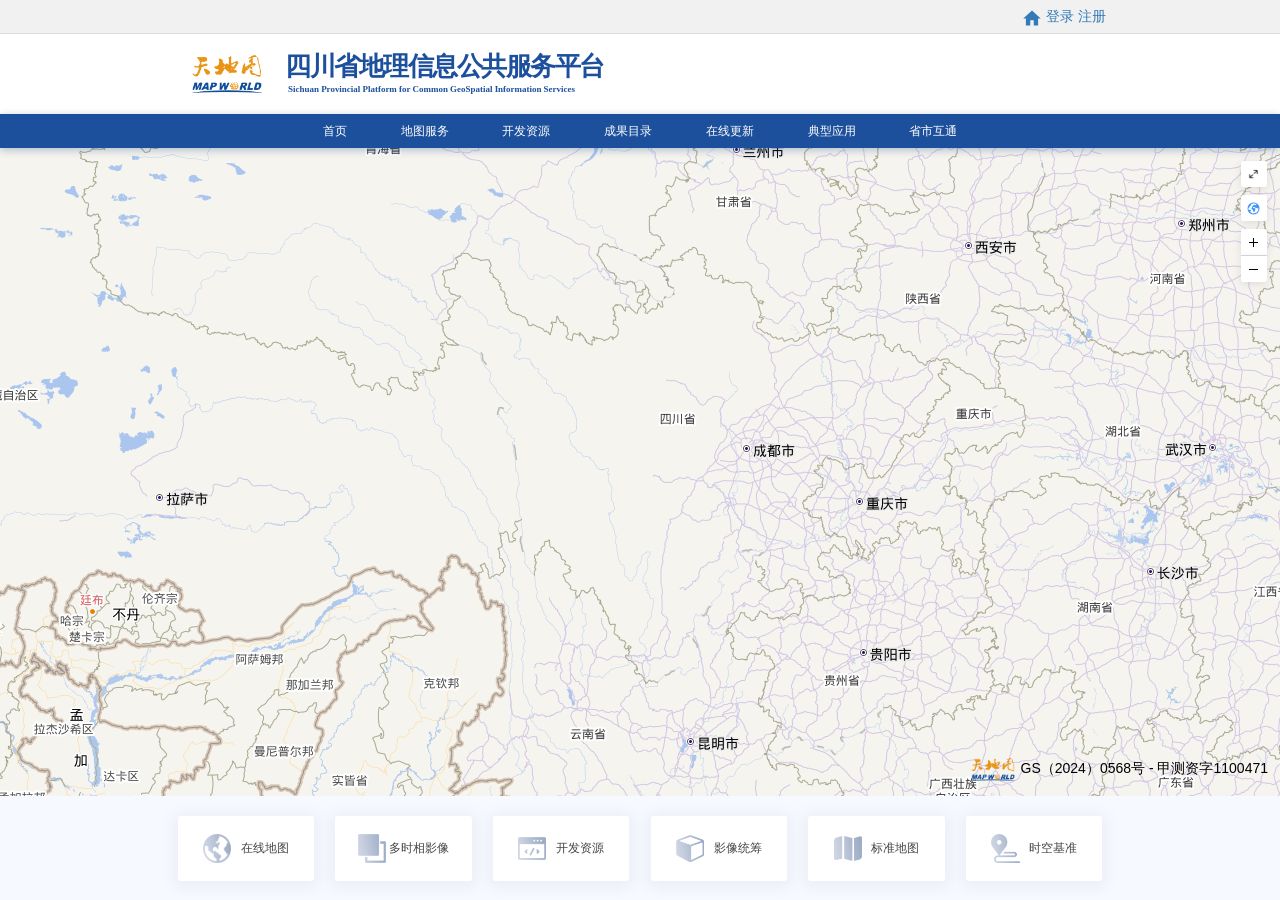Click the 天地图 logo on map corner
Viewport: 1280px width, 900px height.
point(993,769)
